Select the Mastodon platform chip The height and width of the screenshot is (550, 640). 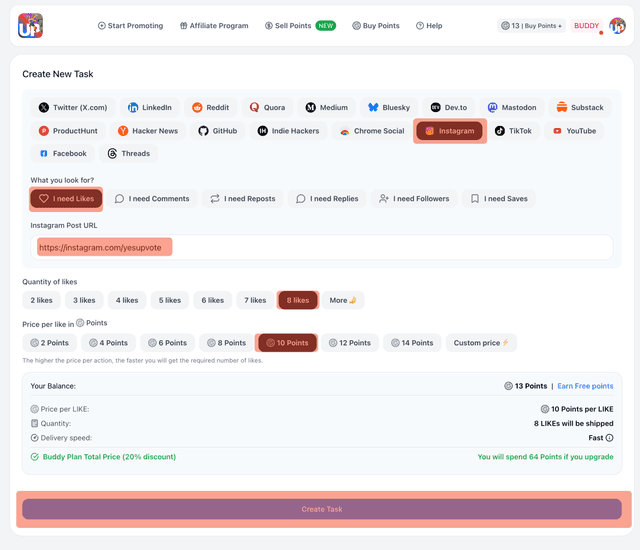click(x=512, y=107)
